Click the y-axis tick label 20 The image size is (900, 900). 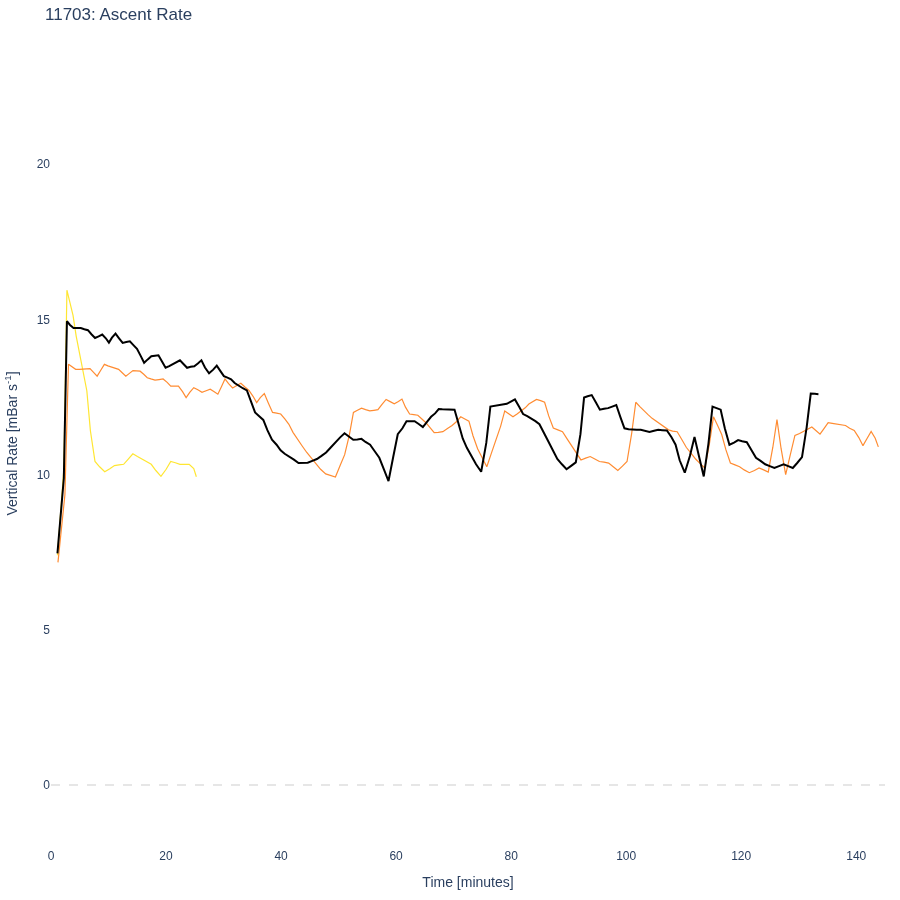coord(43,164)
